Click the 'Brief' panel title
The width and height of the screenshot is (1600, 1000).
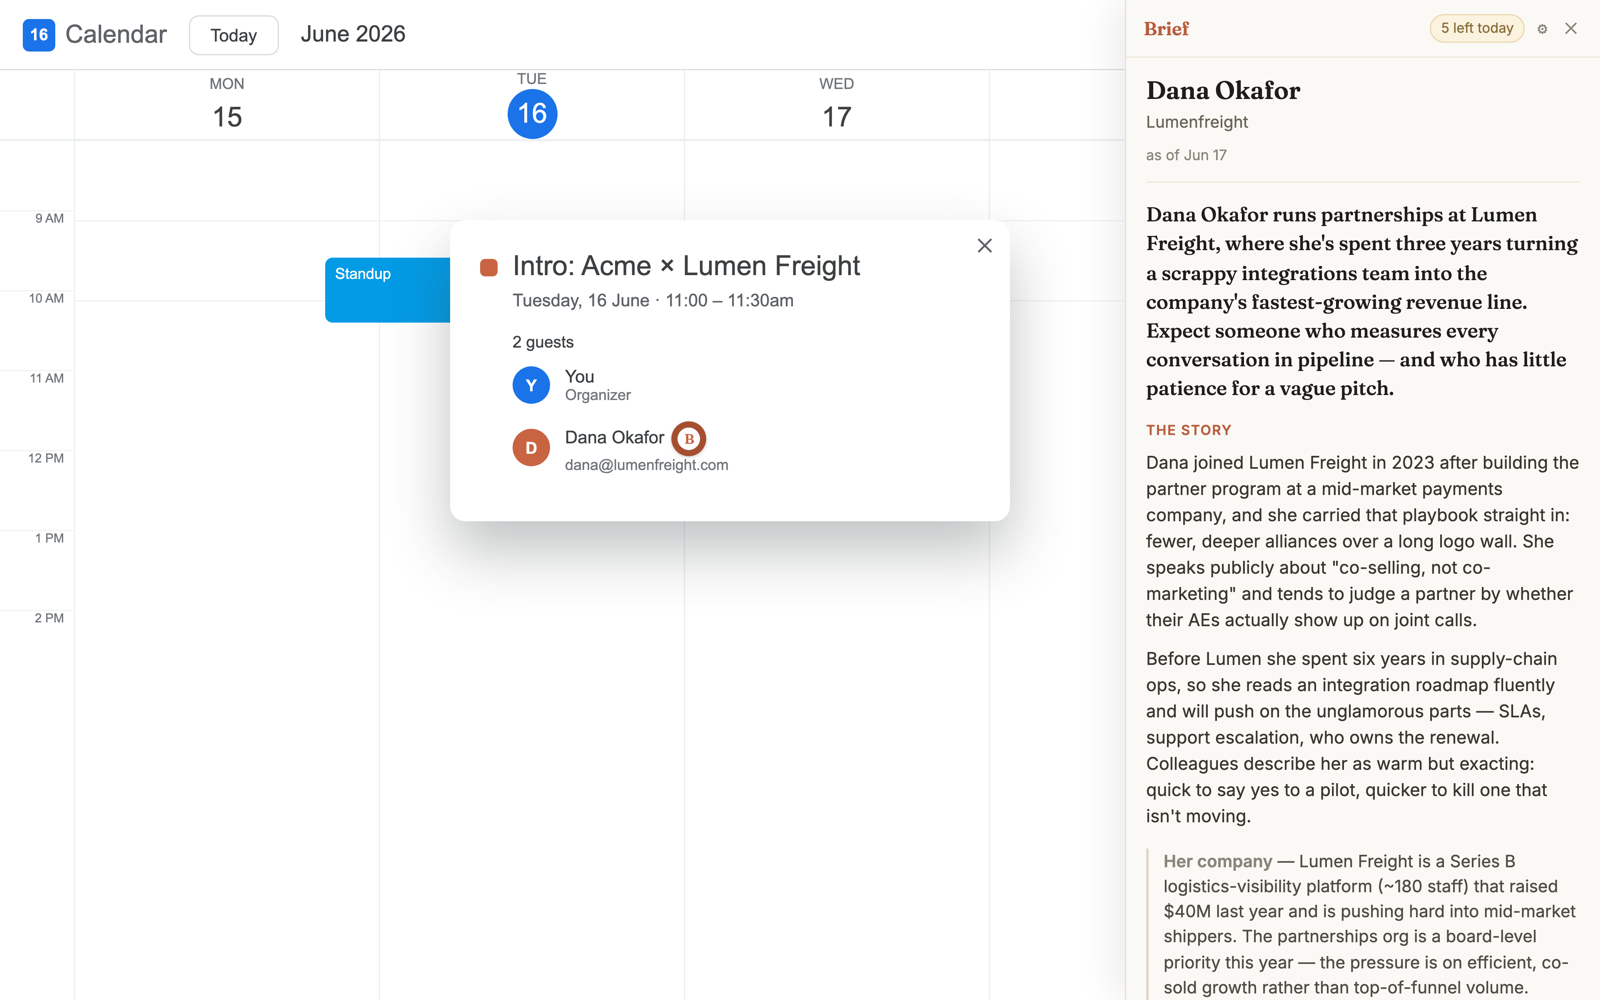pyautogui.click(x=1166, y=29)
